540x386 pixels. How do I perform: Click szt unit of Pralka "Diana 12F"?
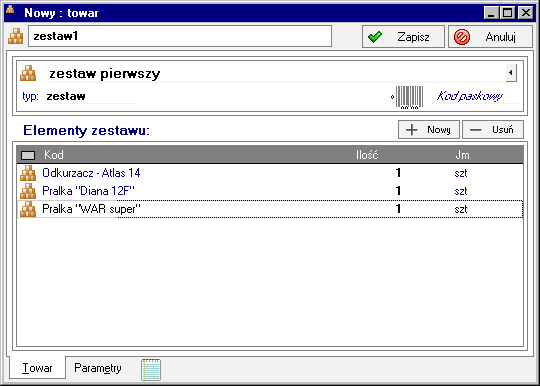click(461, 191)
